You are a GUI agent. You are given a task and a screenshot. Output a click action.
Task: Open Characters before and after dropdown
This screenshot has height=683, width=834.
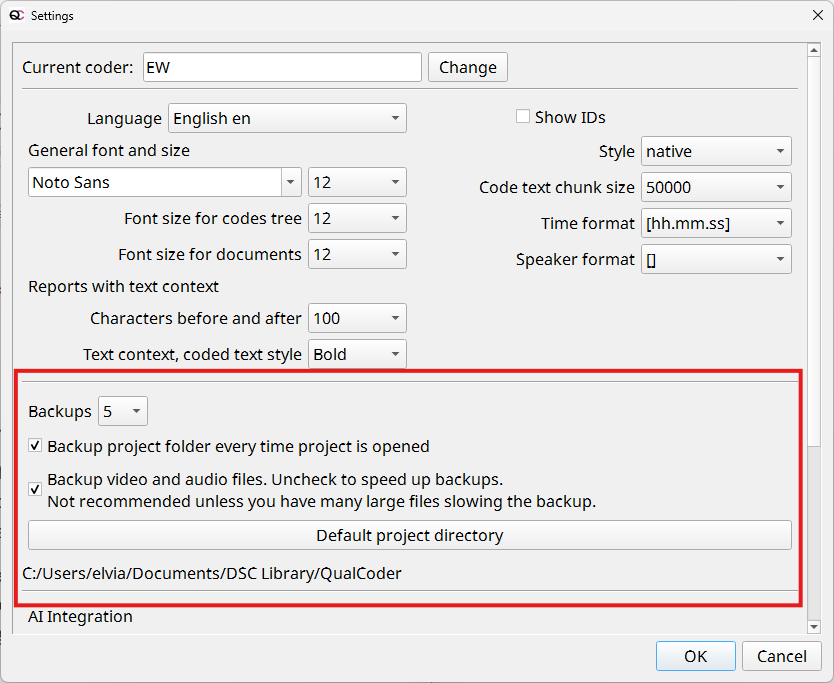pyautogui.click(x=357, y=318)
